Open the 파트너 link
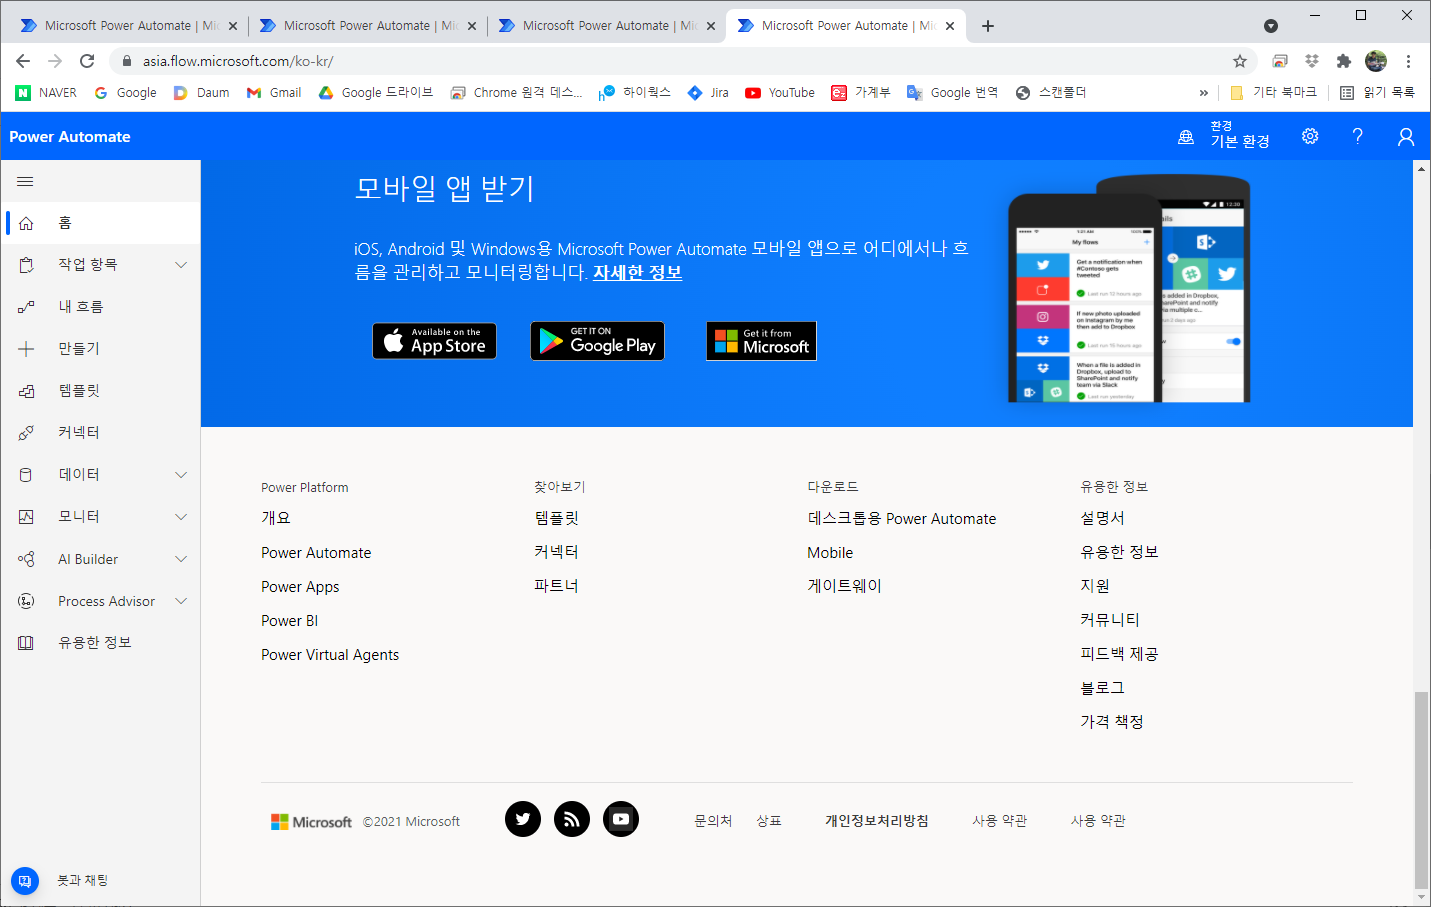 click(x=556, y=586)
